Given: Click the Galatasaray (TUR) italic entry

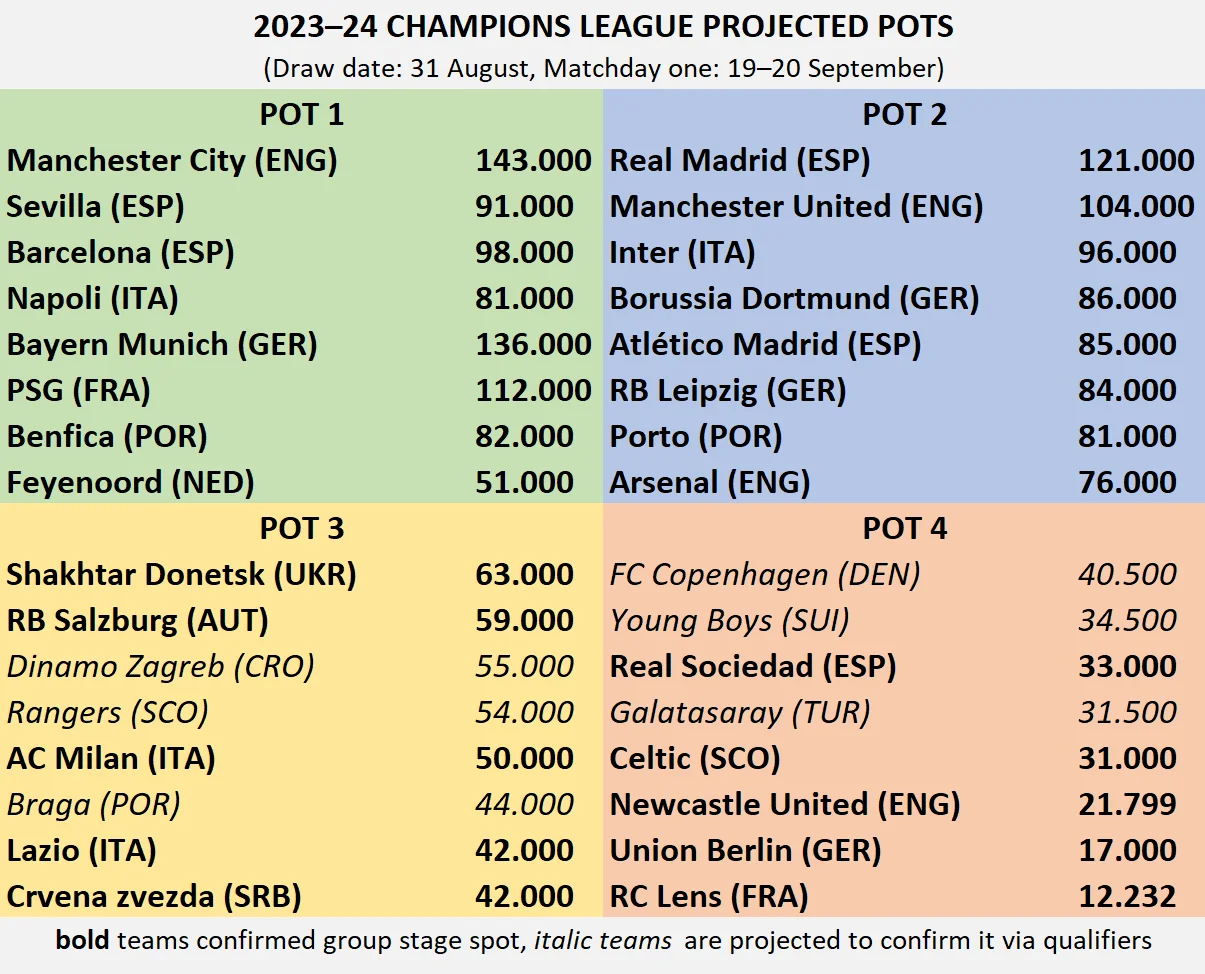Looking at the screenshot, I should tap(740, 712).
